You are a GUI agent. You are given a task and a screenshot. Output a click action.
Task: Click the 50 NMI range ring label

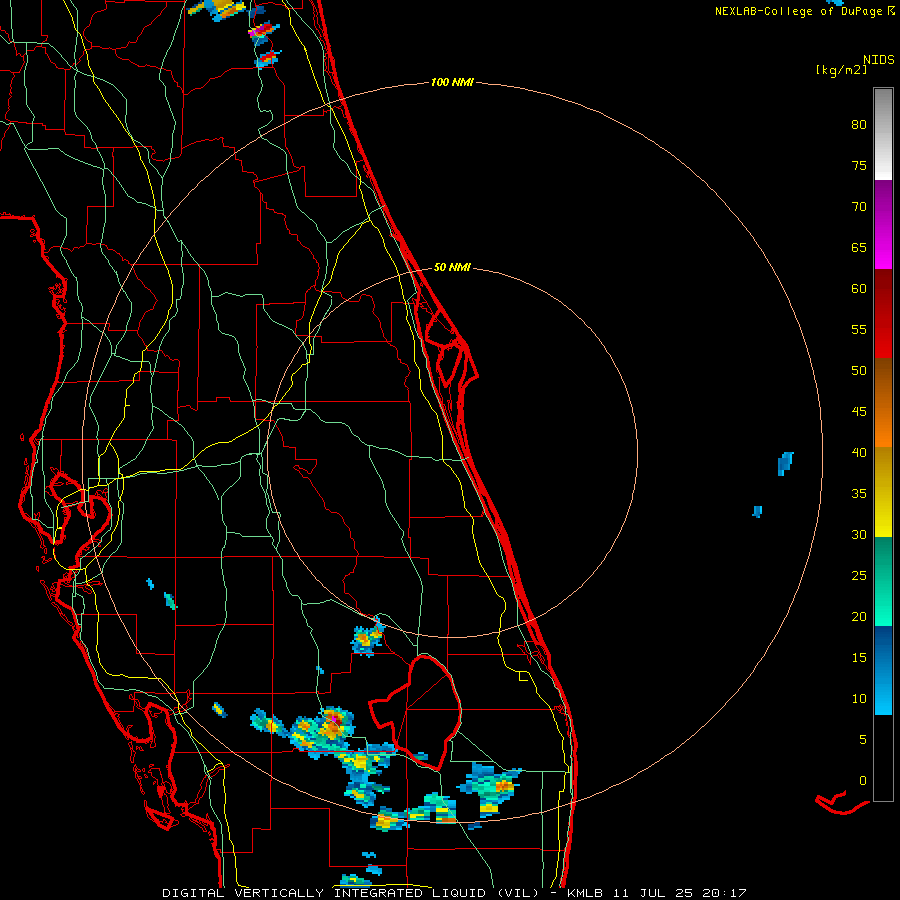(x=452, y=267)
